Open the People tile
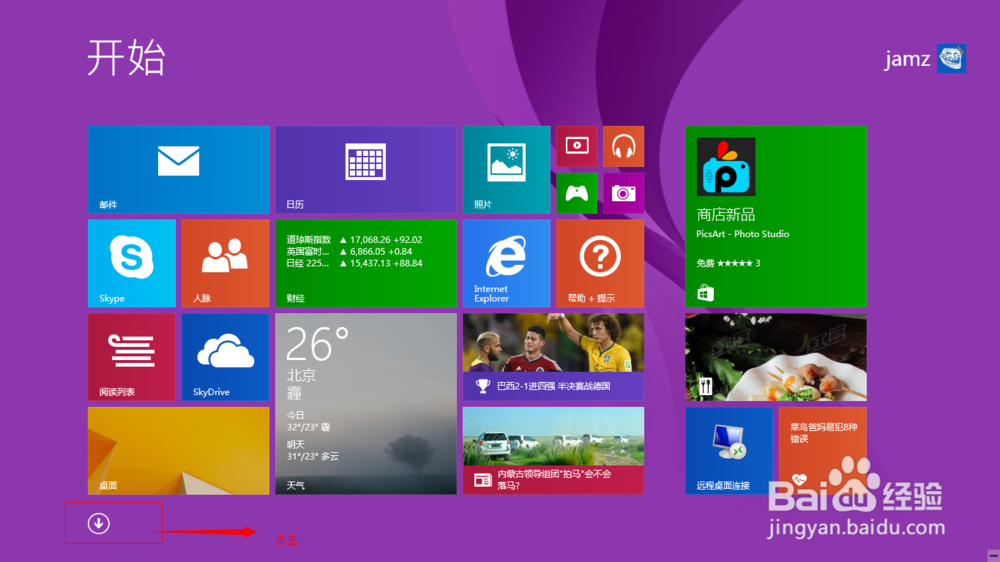The image size is (1000, 562). [x=225, y=263]
